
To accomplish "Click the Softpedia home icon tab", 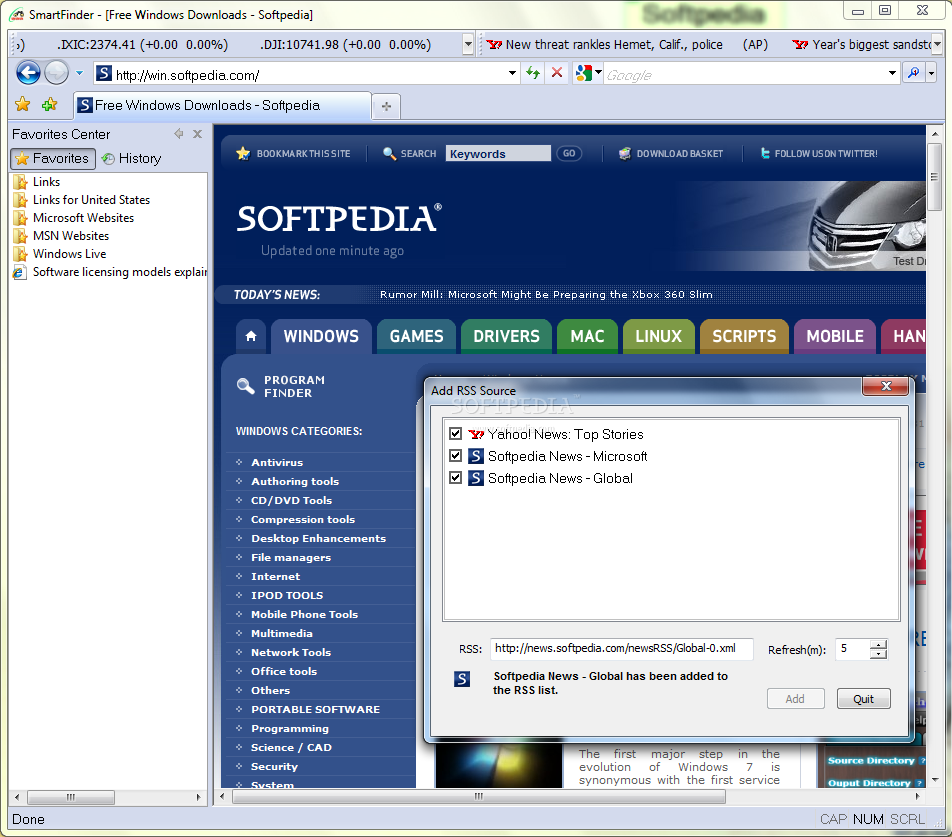I will [x=251, y=336].
